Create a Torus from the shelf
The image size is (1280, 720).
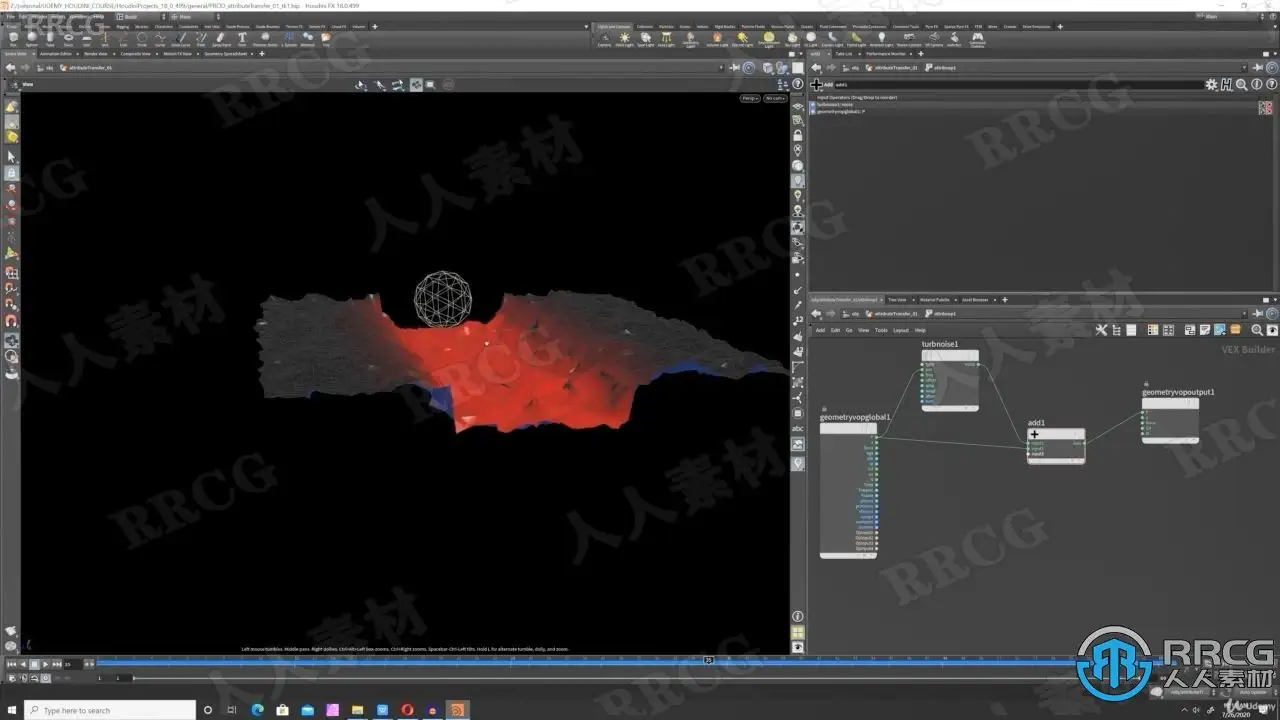pos(68,39)
